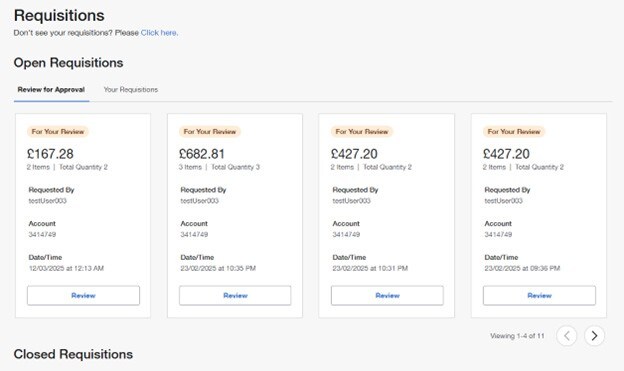Click the Closed Requisitions heading
624x371 pixels.
tap(73, 354)
